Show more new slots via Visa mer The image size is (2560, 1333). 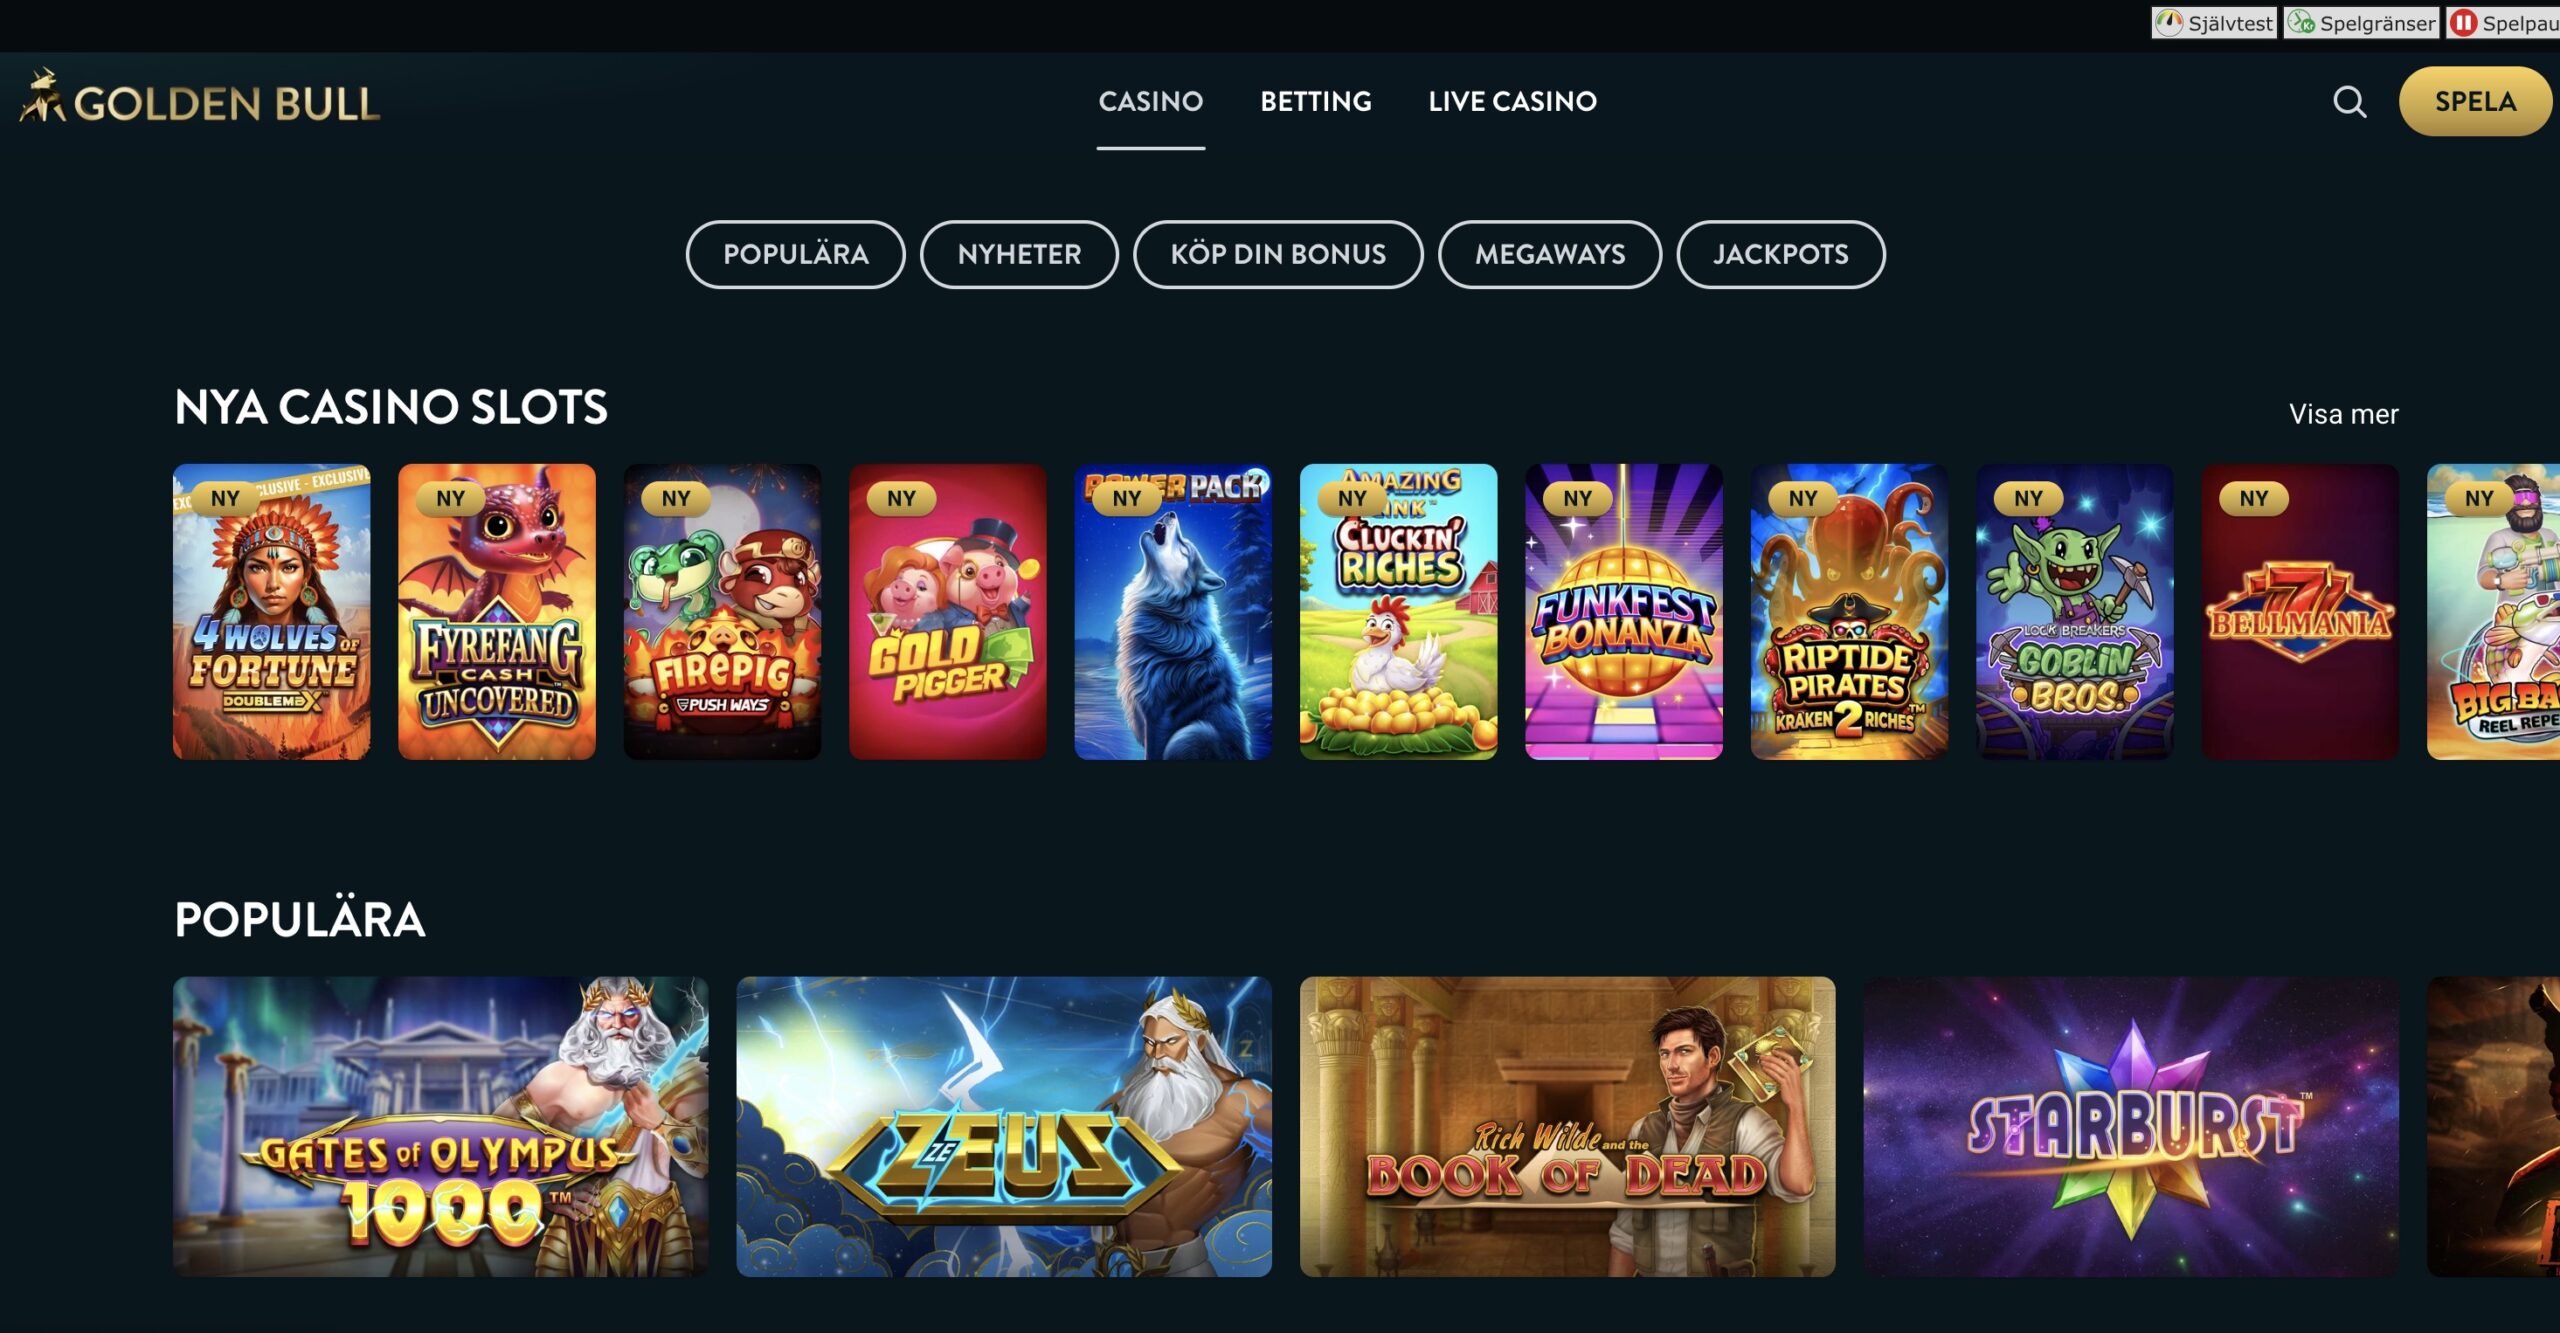2343,414
